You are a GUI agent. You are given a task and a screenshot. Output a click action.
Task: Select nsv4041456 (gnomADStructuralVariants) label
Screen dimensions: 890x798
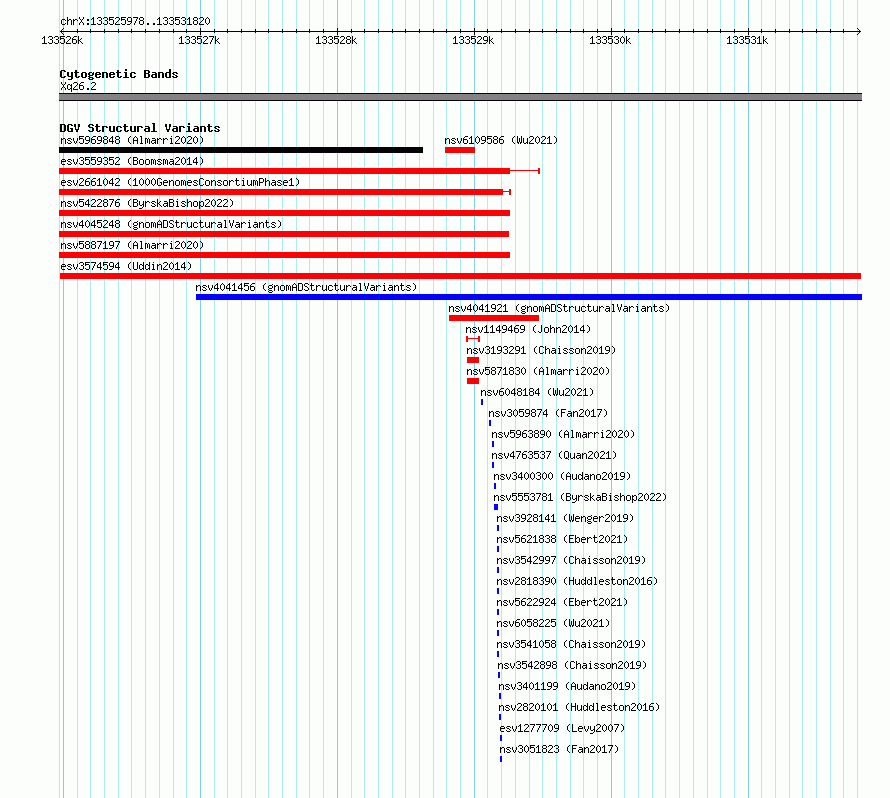(x=306, y=287)
